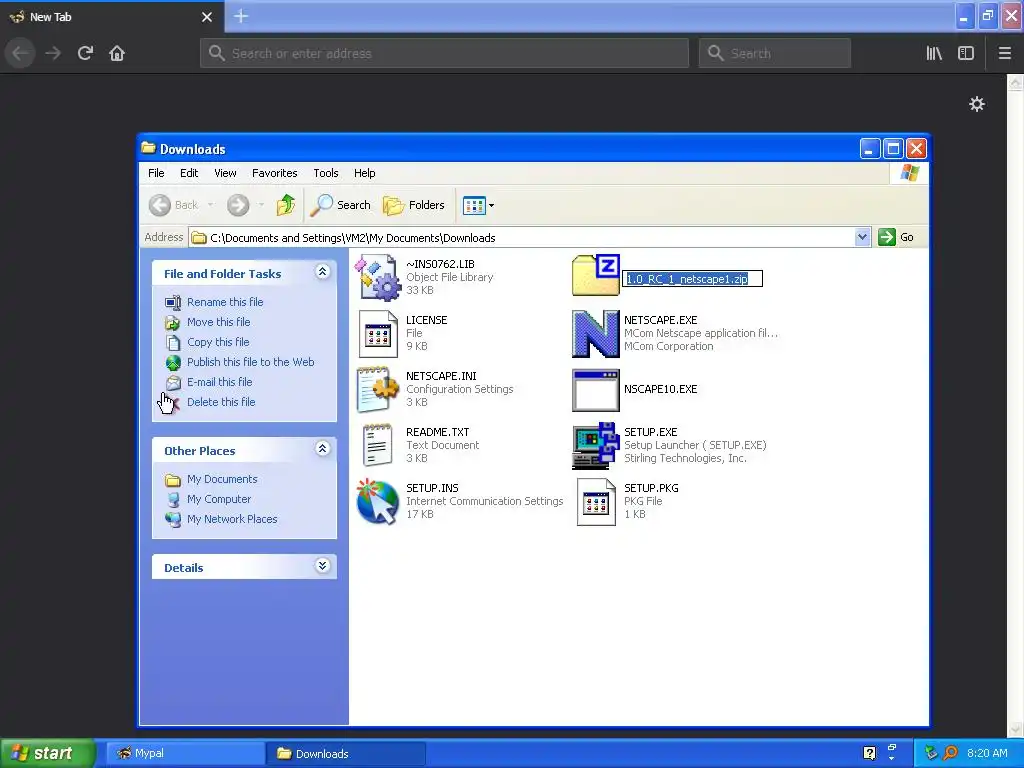
Task: Open the browser library icon
Action: tap(934, 53)
